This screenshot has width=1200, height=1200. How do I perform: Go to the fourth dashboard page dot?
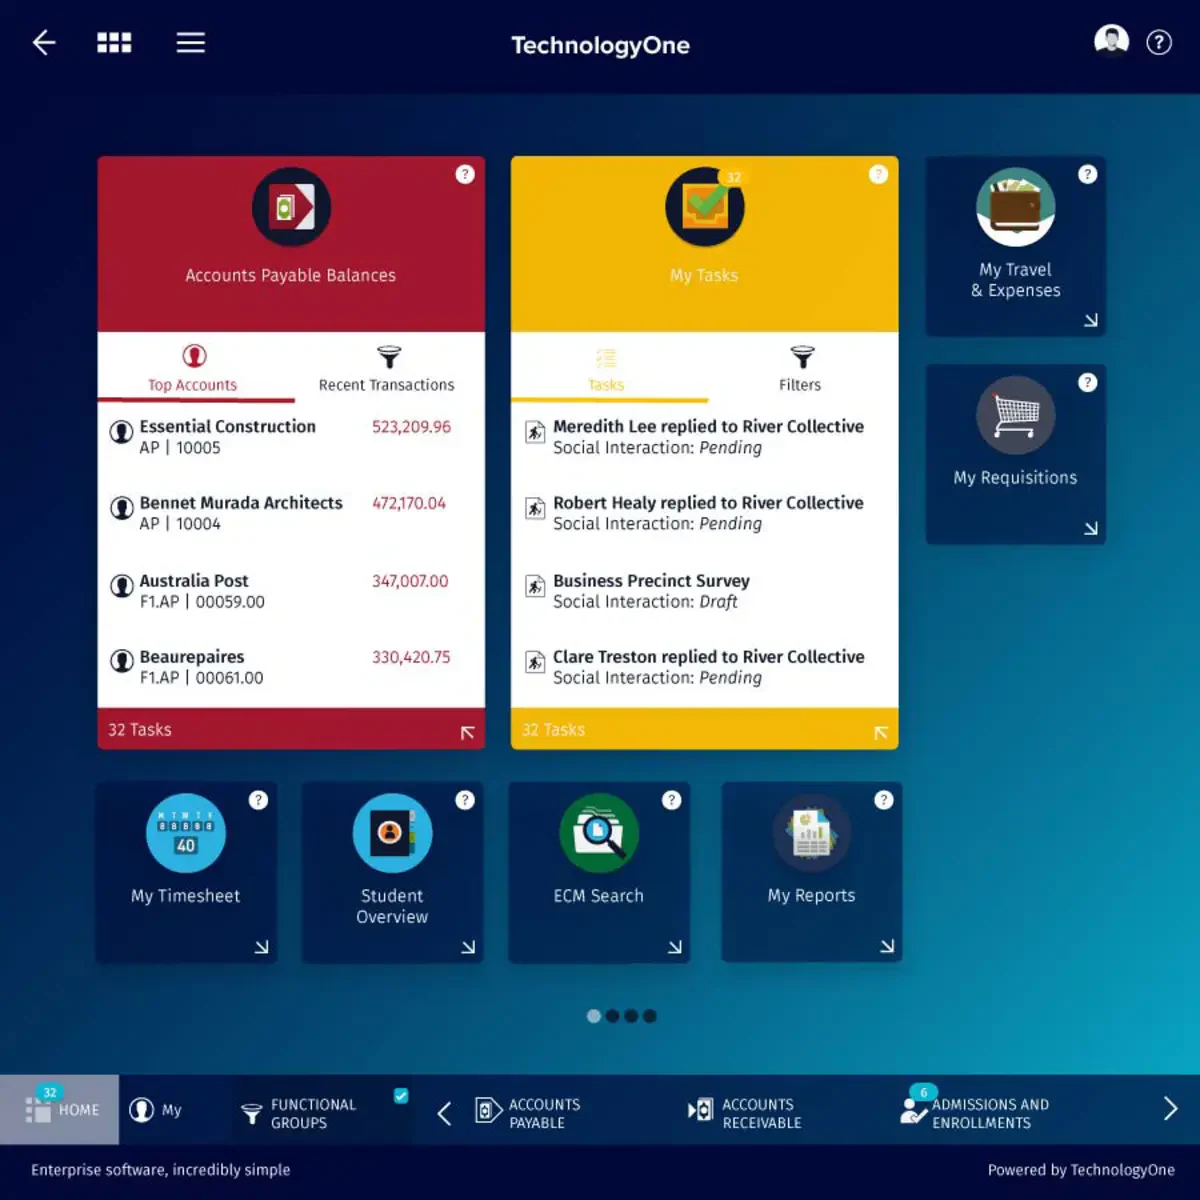pos(650,1016)
